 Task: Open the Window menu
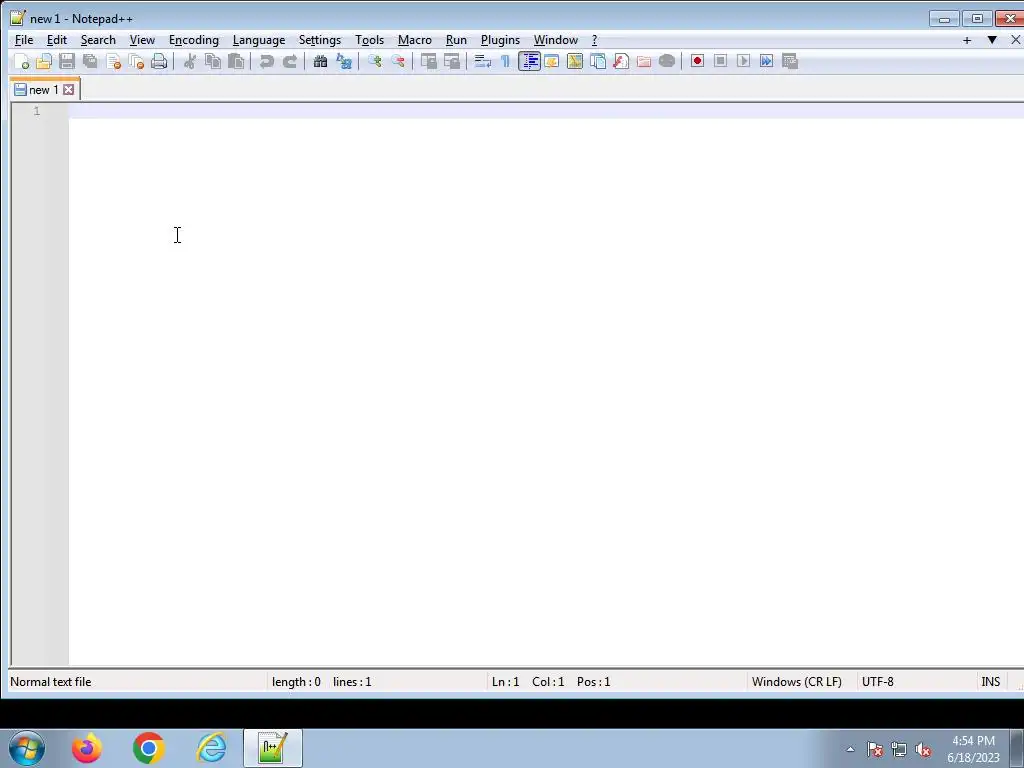click(556, 40)
